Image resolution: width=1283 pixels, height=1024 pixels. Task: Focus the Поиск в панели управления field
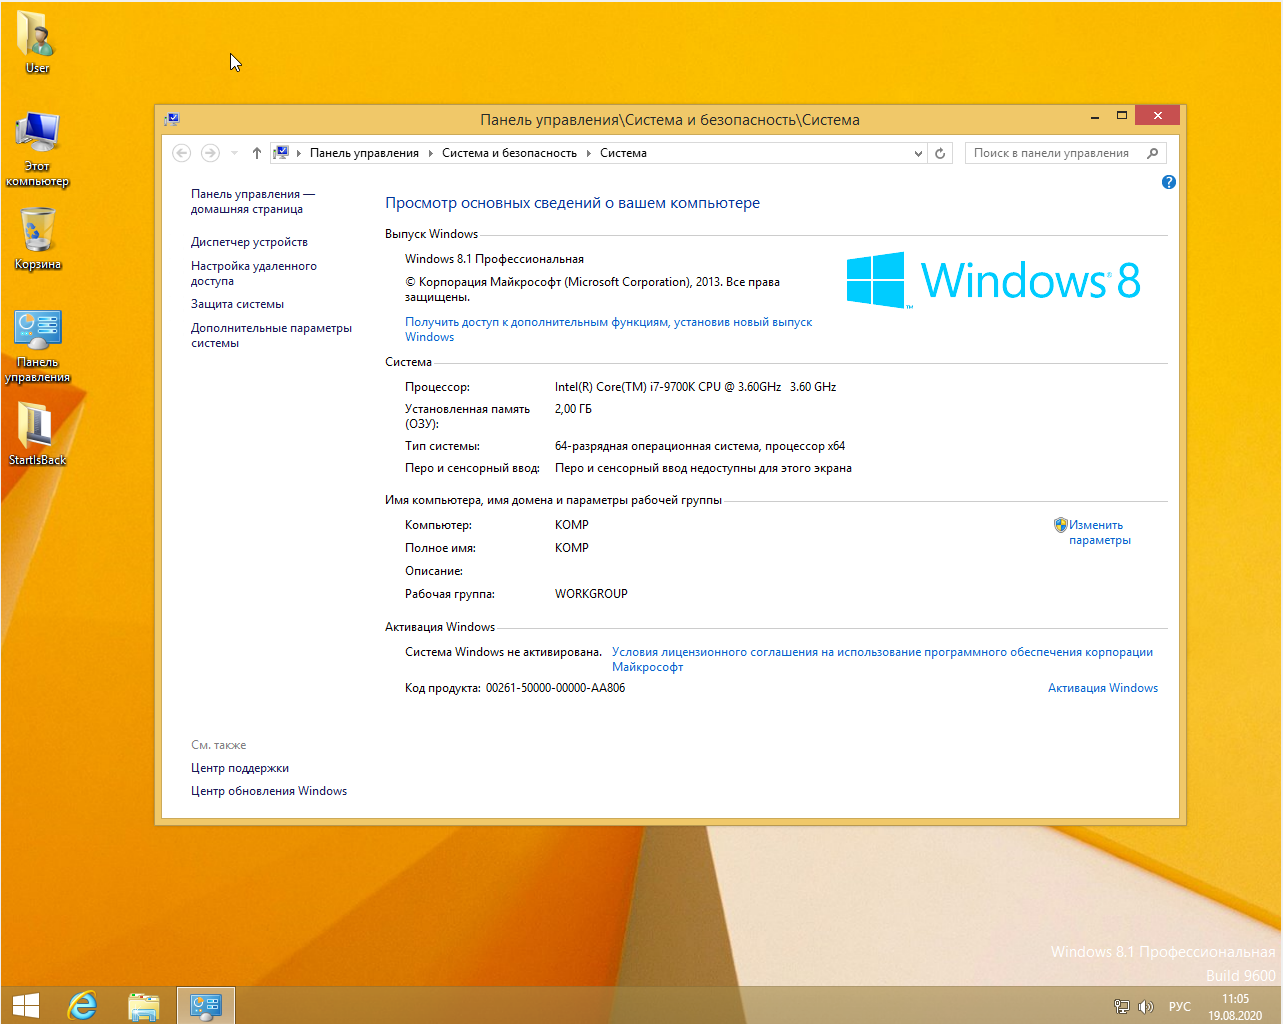point(1065,153)
